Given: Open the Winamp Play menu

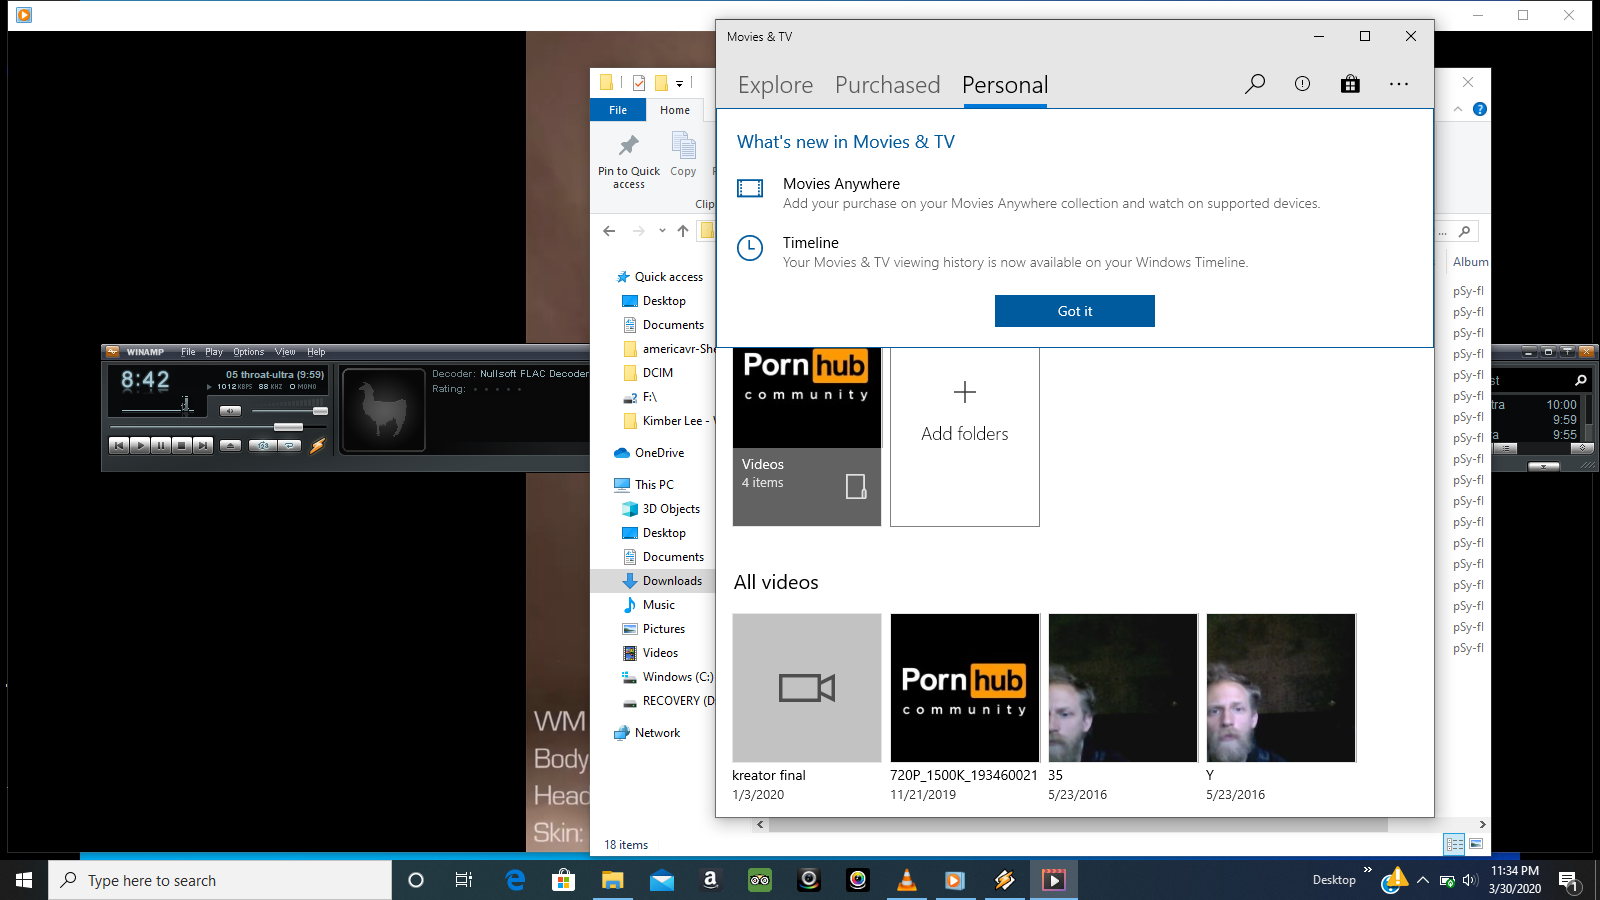Looking at the screenshot, I should 214,352.
